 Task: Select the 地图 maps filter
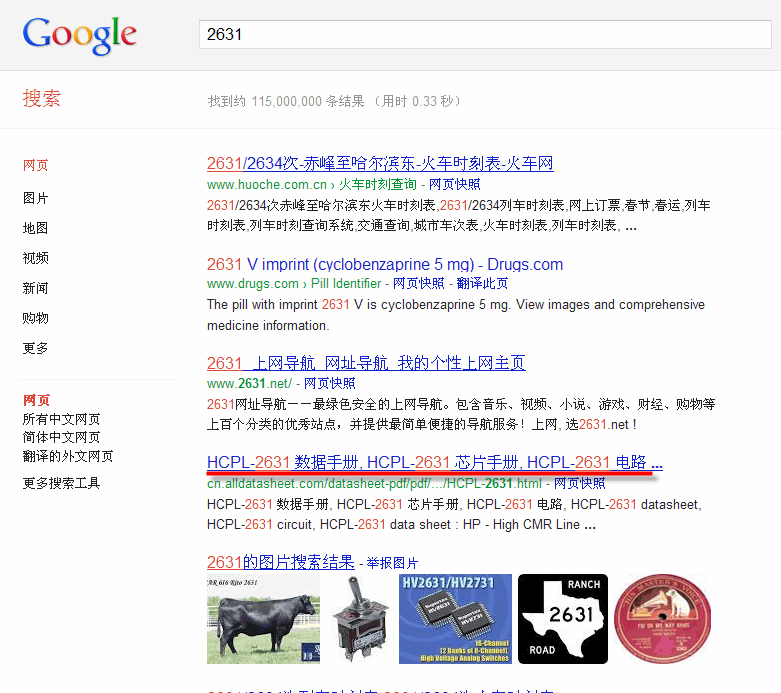pos(36,228)
